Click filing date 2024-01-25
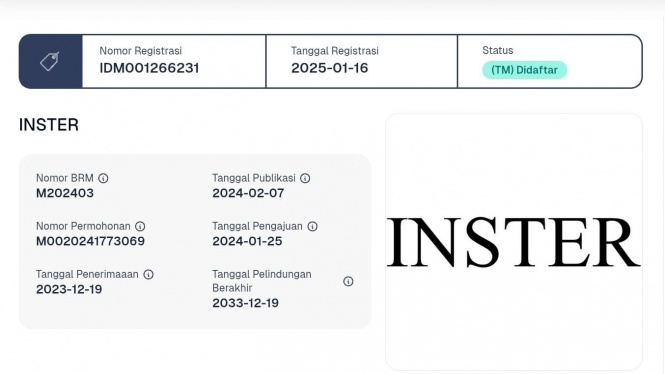 [247, 241]
